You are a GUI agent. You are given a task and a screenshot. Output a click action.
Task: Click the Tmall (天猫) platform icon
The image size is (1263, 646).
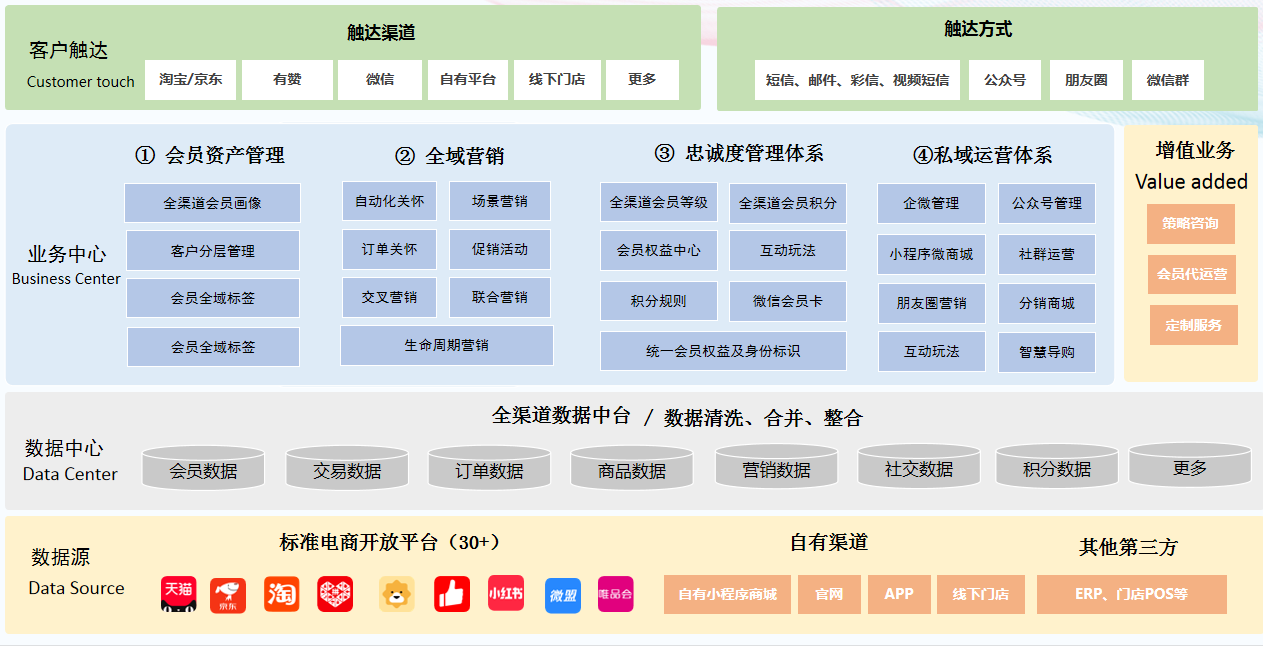[x=178, y=593]
